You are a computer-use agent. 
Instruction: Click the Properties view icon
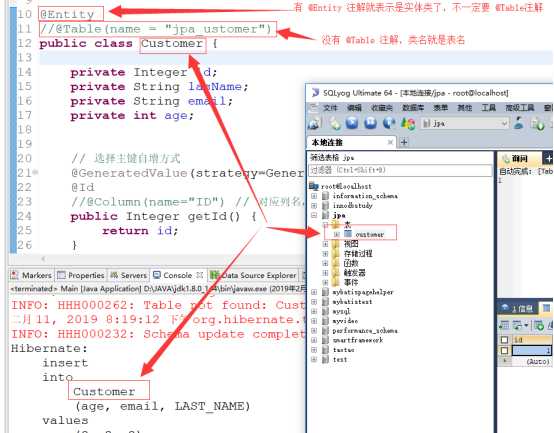pyautogui.click(x=61, y=275)
